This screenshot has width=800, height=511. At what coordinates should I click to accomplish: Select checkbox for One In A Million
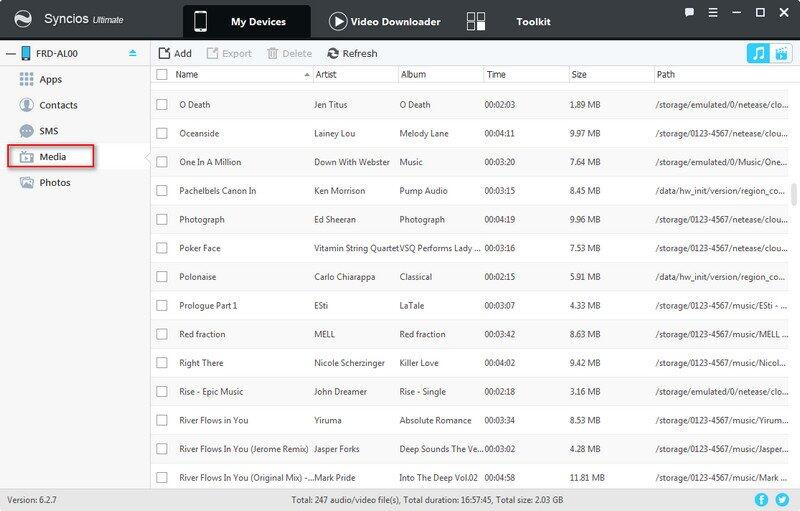point(162,162)
